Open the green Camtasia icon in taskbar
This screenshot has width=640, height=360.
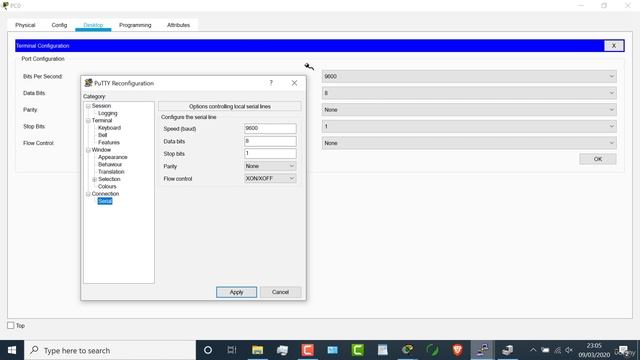click(x=358, y=350)
